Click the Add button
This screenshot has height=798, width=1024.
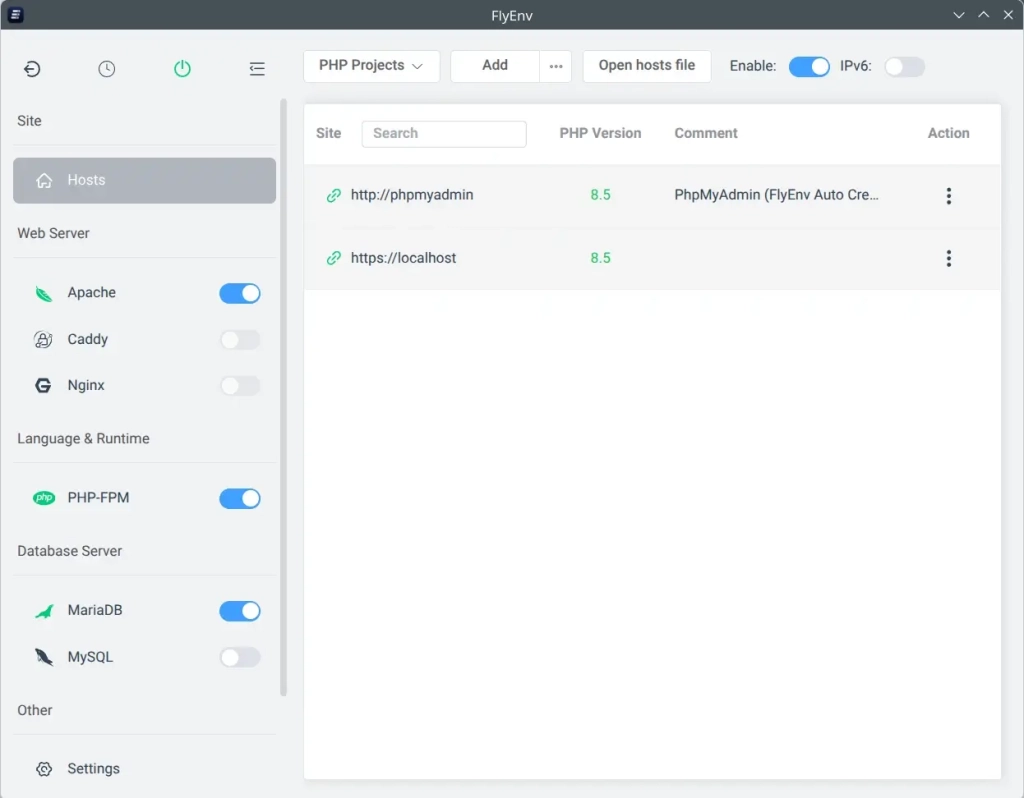495,66
